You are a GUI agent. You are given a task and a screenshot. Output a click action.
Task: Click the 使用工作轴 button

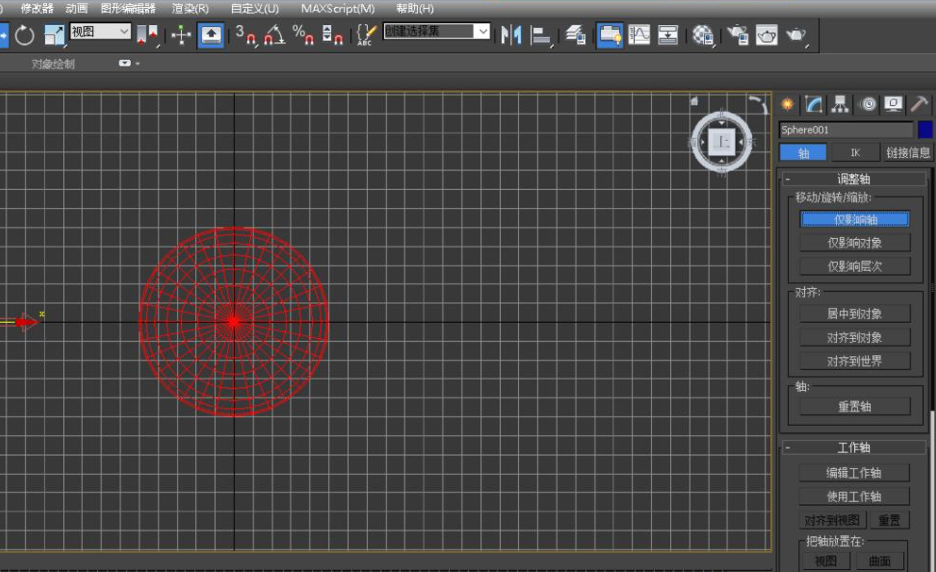tap(854, 497)
